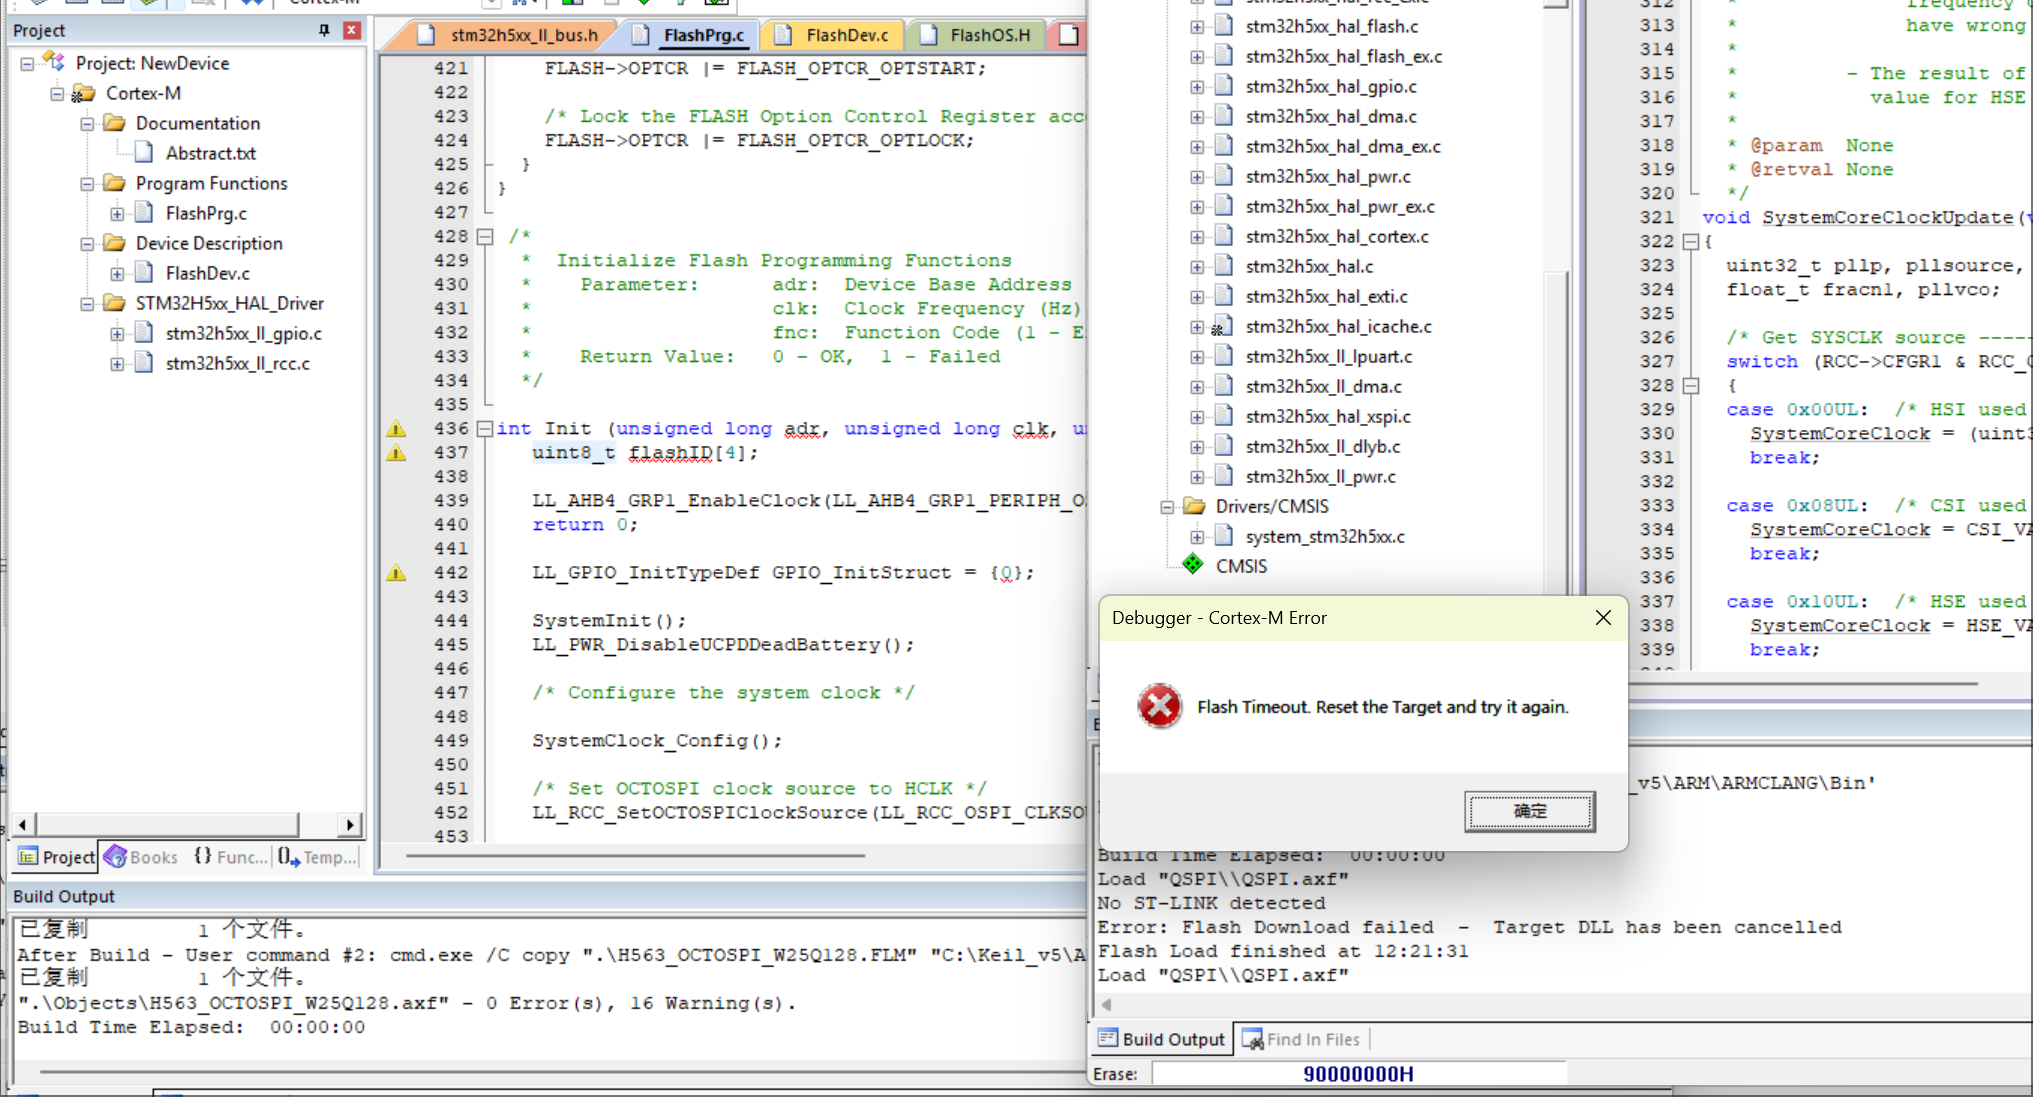This screenshot has height=1097, width=2033.
Task: Select FlashDev.c file icon in project tree
Action: point(144,272)
